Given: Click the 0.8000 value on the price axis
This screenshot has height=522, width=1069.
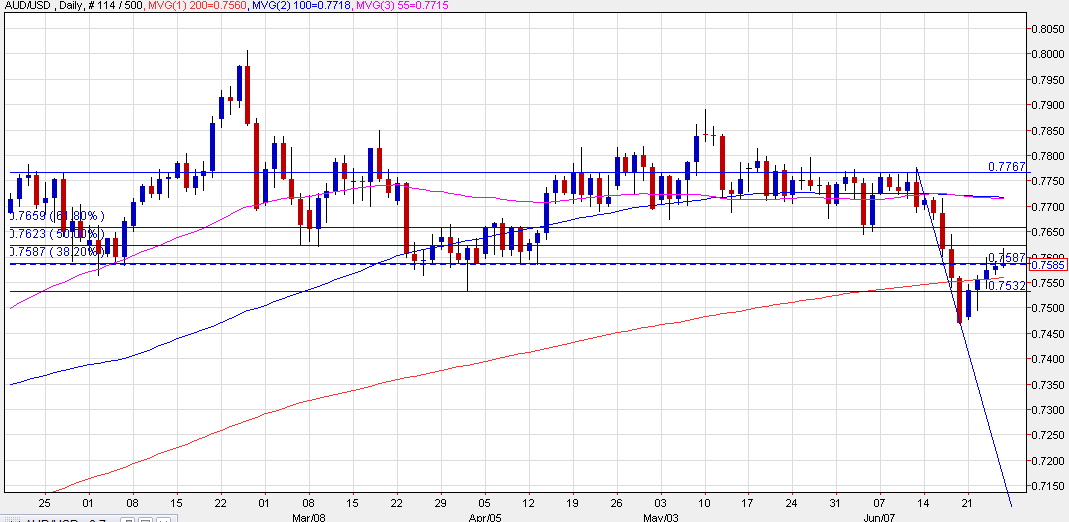Looking at the screenshot, I should tap(1047, 28).
